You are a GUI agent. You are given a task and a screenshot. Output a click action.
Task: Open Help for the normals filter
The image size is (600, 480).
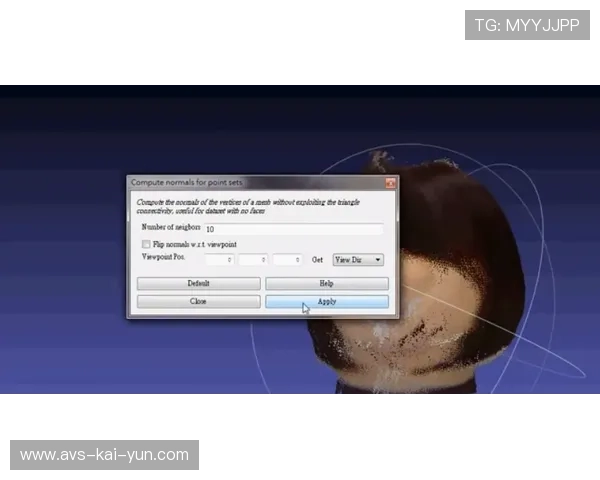point(327,284)
